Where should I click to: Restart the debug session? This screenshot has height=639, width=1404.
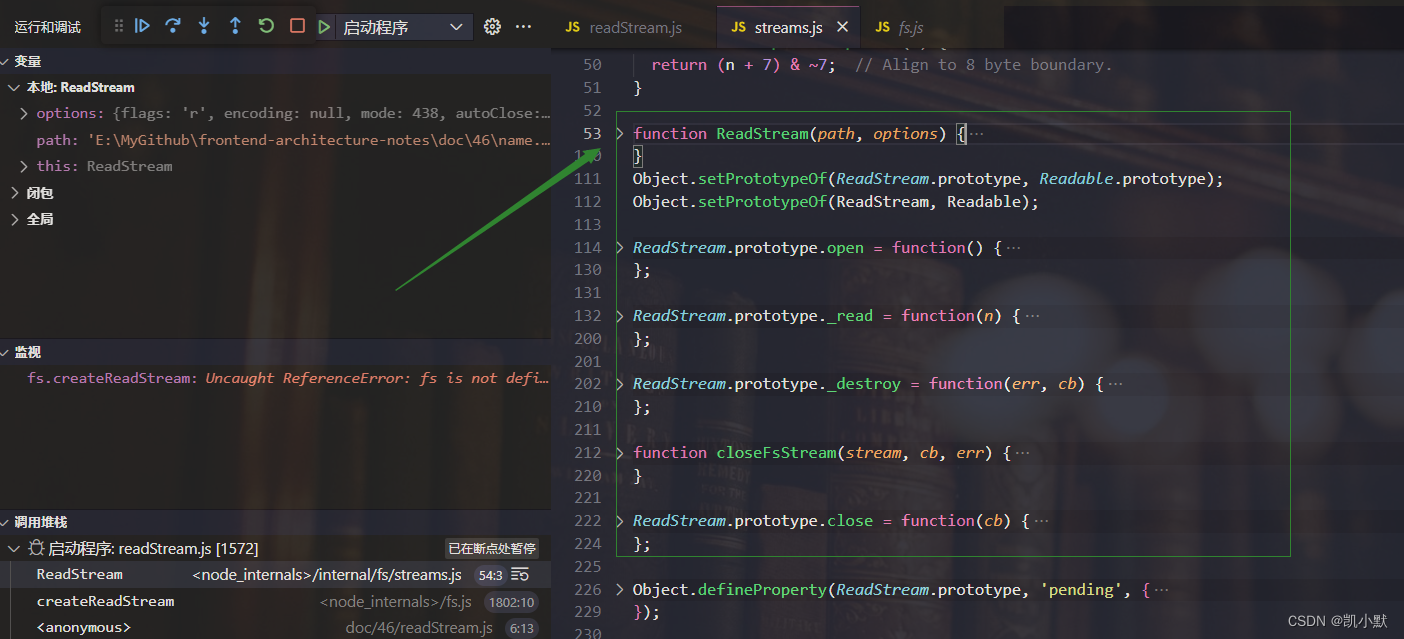pyautogui.click(x=266, y=26)
